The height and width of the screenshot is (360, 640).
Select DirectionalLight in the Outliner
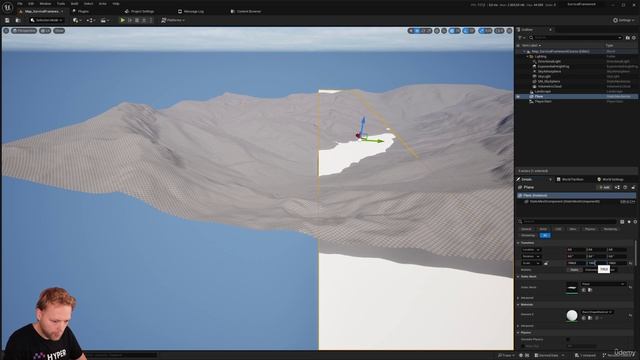point(549,61)
